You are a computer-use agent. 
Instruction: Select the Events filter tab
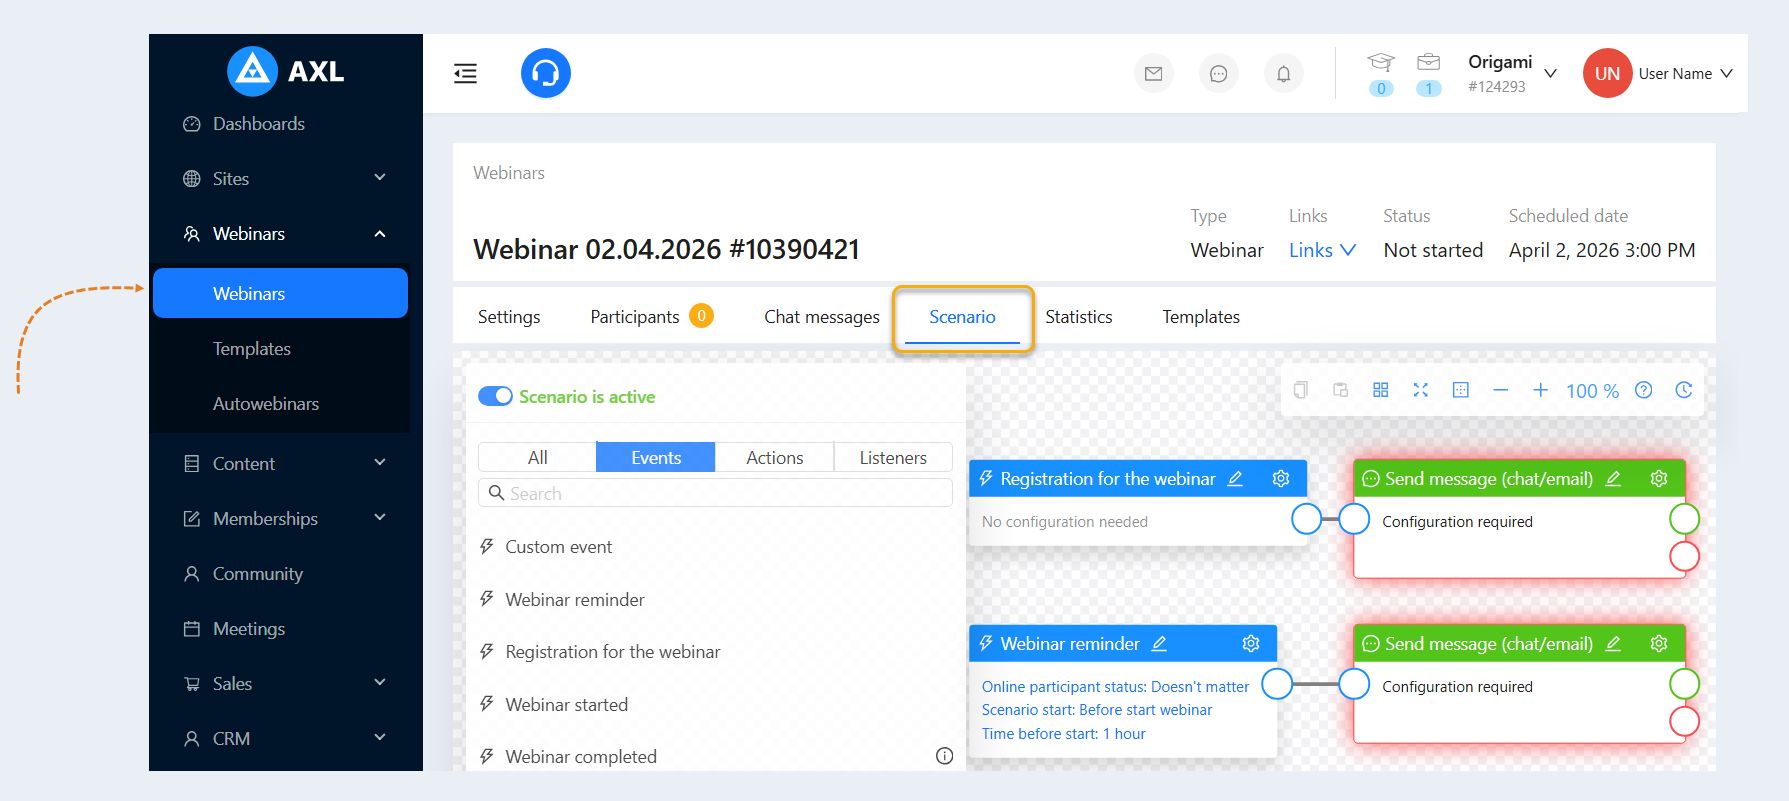656,457
